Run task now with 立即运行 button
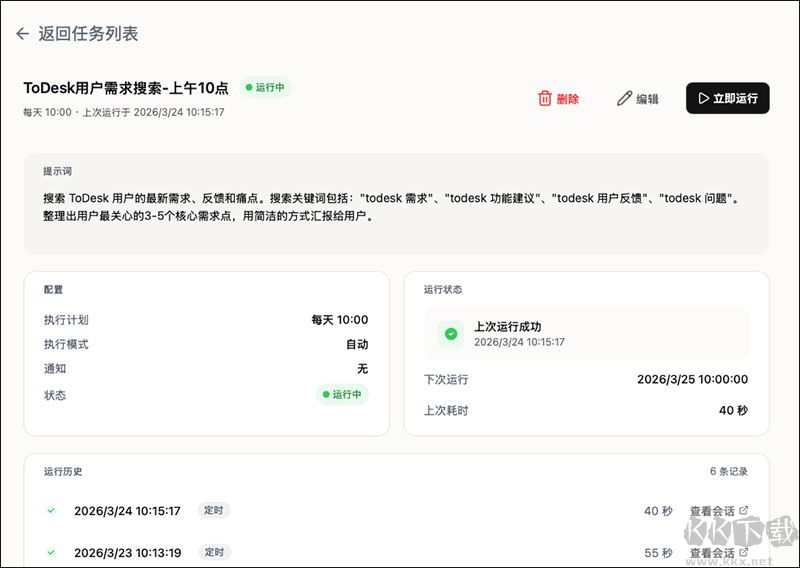Screen dimensions: 800x568 point(728,98)
